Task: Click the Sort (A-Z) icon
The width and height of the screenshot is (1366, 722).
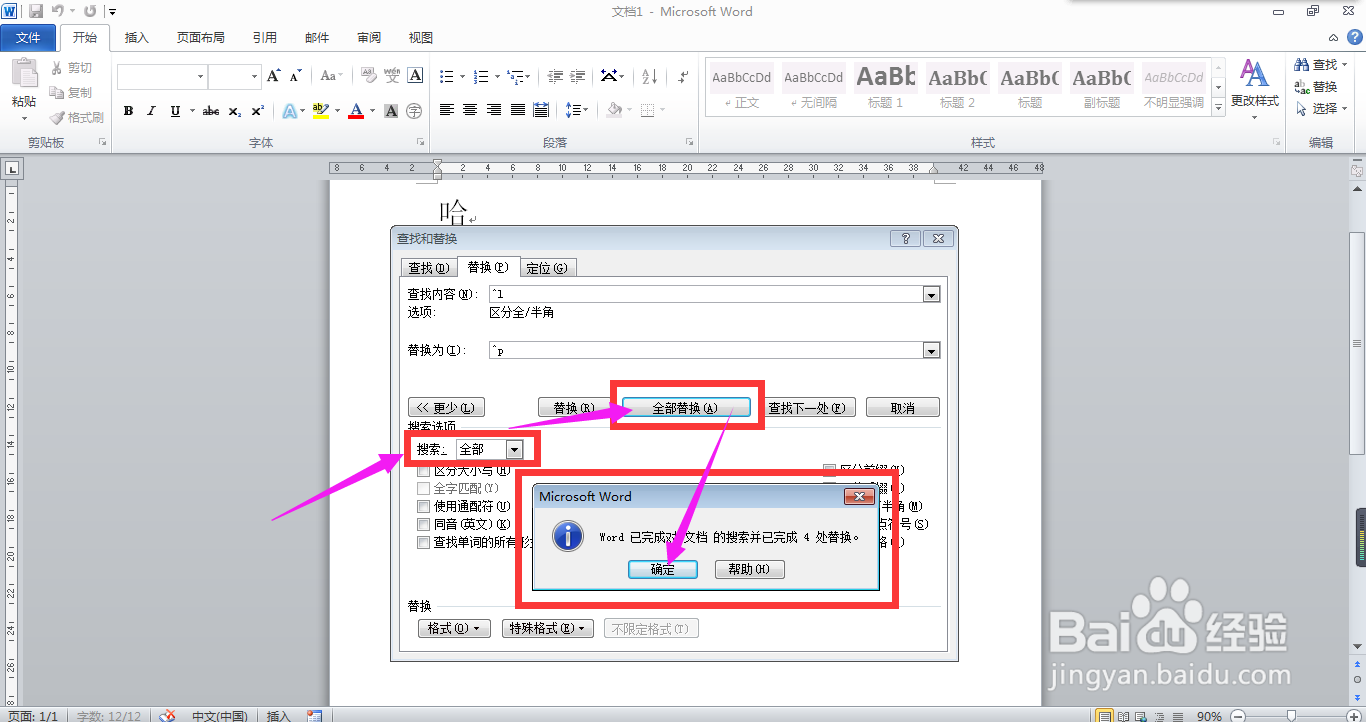Action: pos(649,76)
